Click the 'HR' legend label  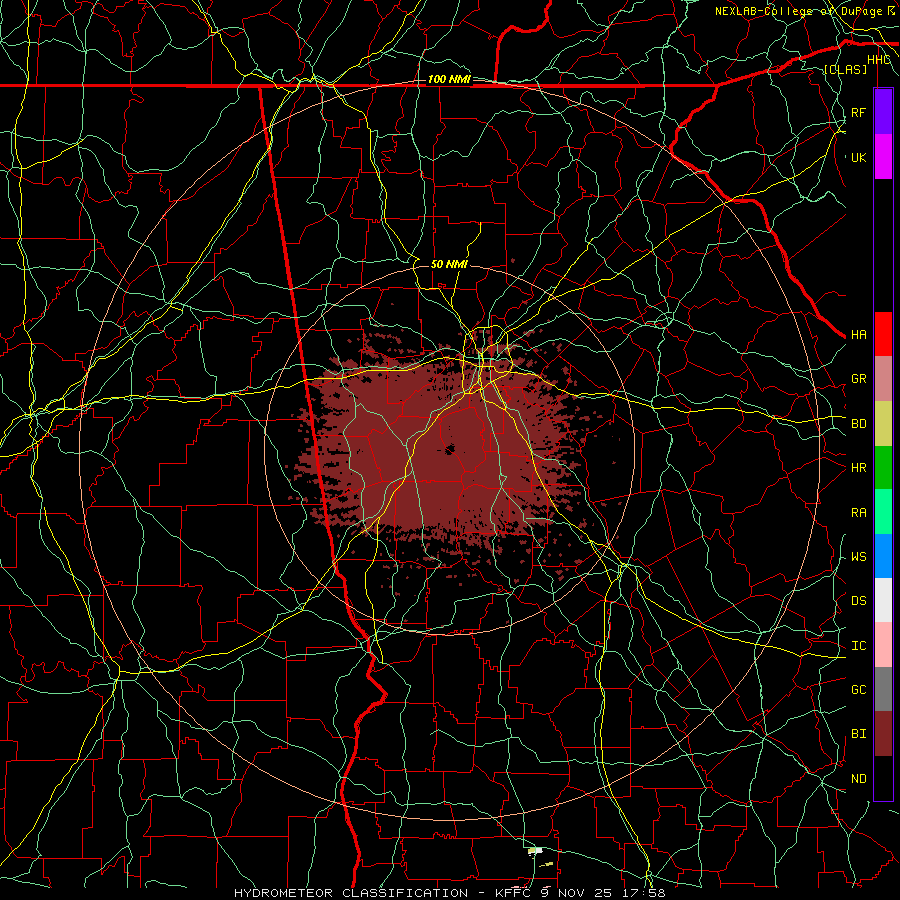pos(858,467)
